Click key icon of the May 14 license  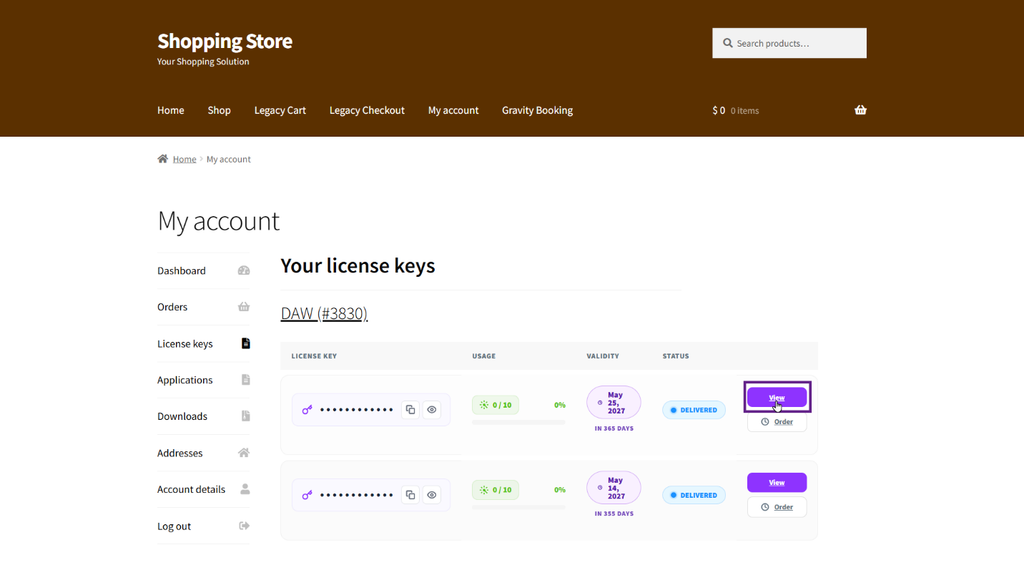click(307, 495)
